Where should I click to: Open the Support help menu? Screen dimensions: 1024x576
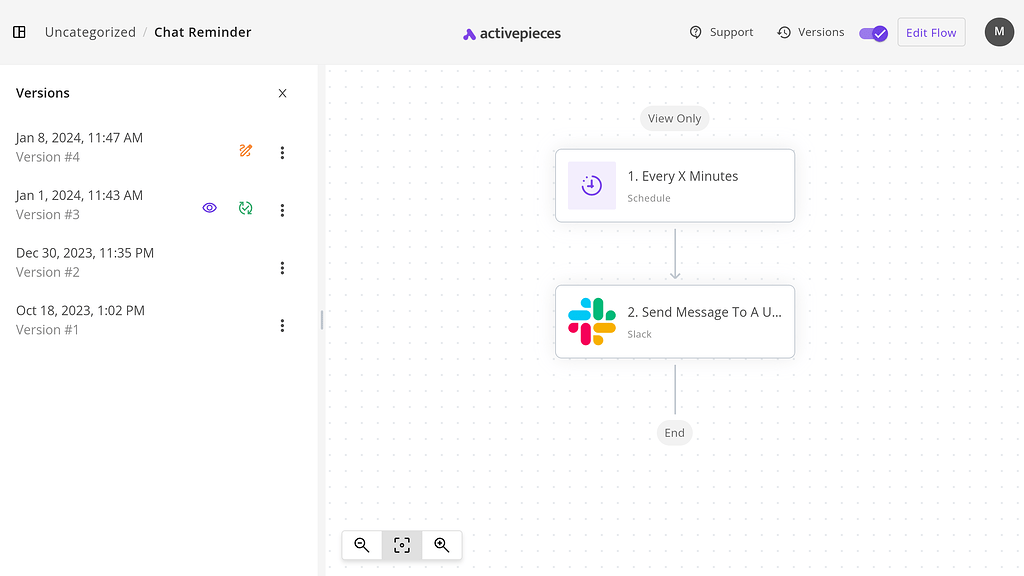coord(721,31)
